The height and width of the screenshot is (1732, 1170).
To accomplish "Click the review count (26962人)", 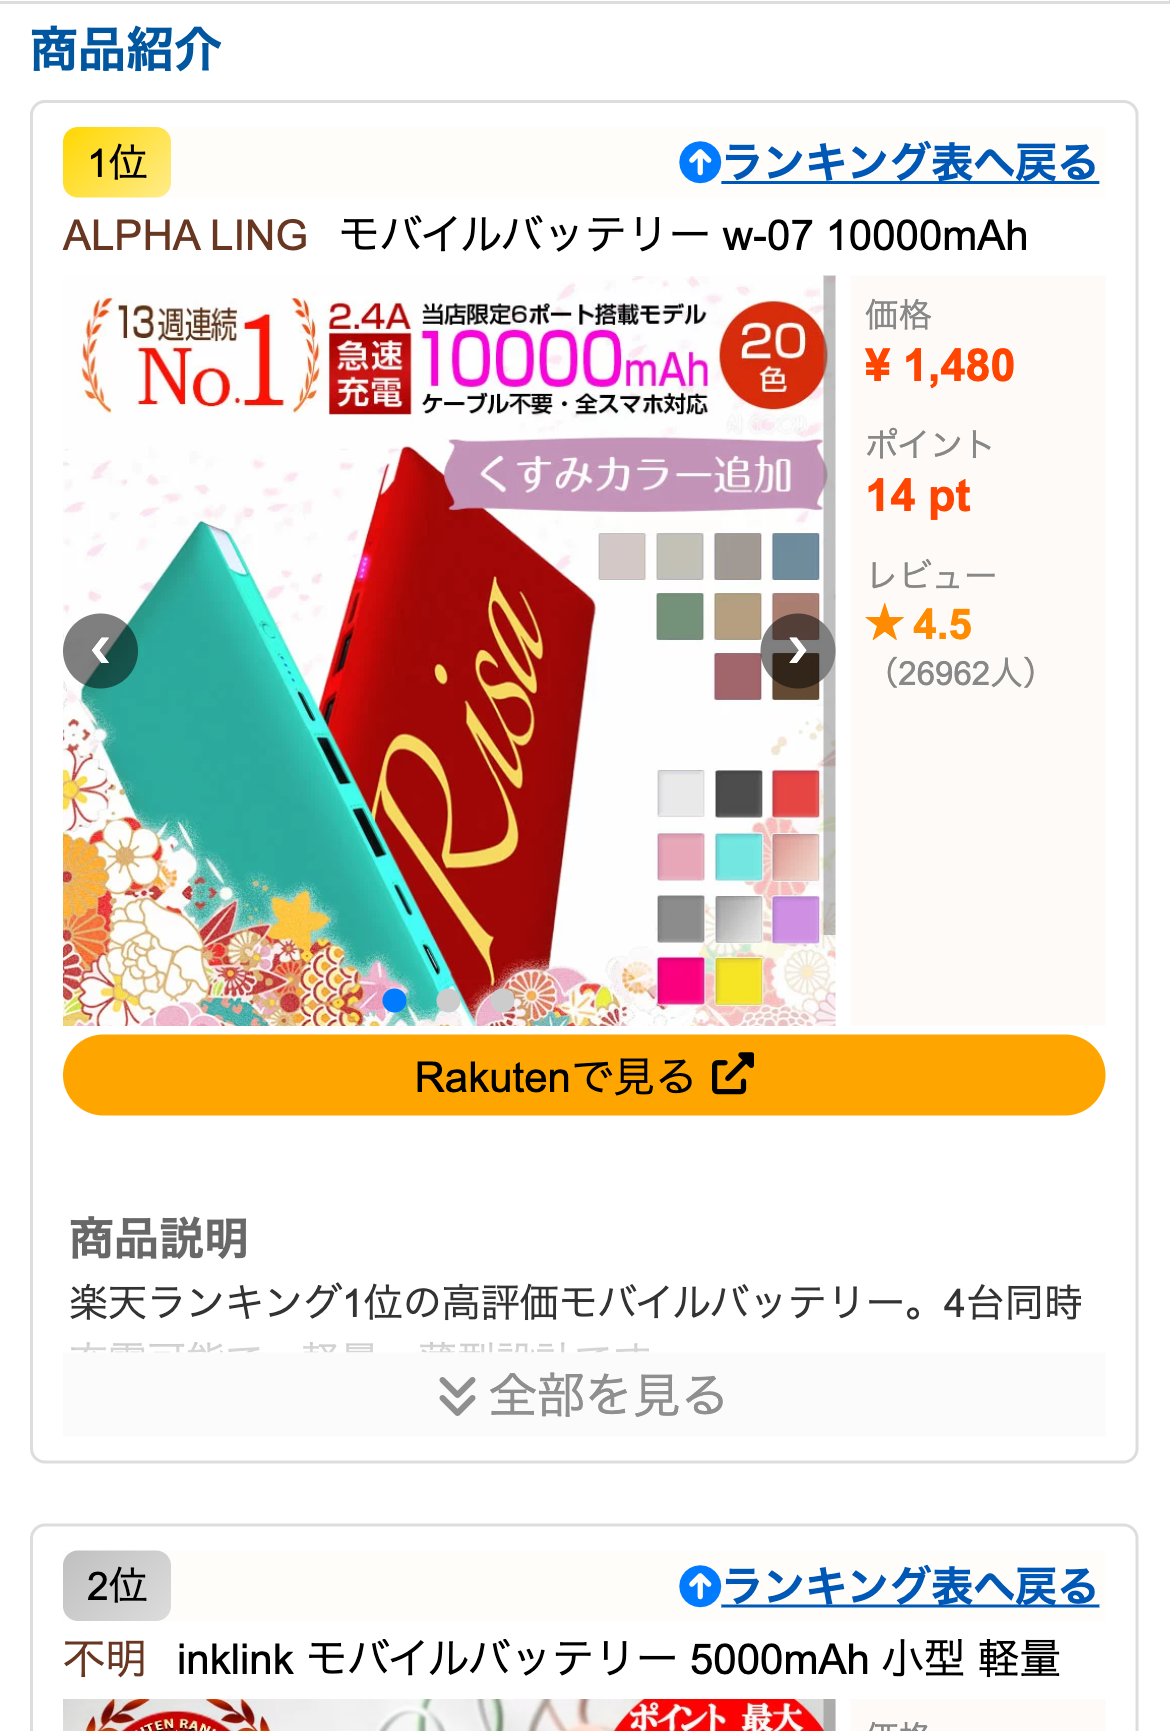I will click(960, 673).
